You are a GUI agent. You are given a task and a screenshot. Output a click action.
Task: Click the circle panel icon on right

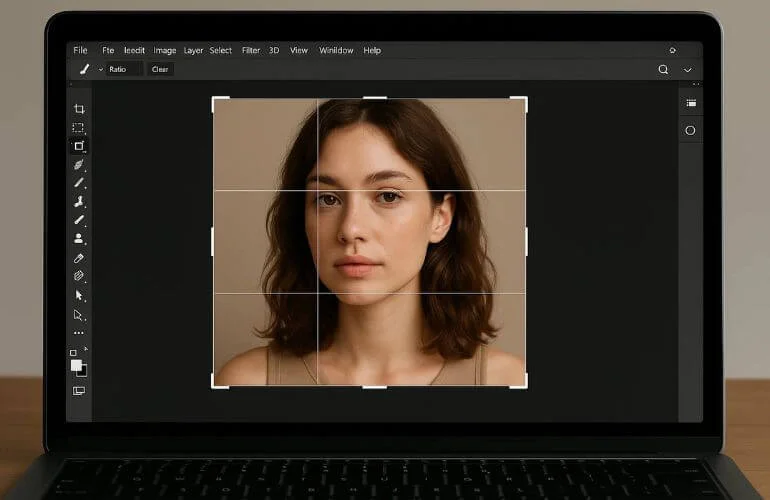click(x=690, y=130)
